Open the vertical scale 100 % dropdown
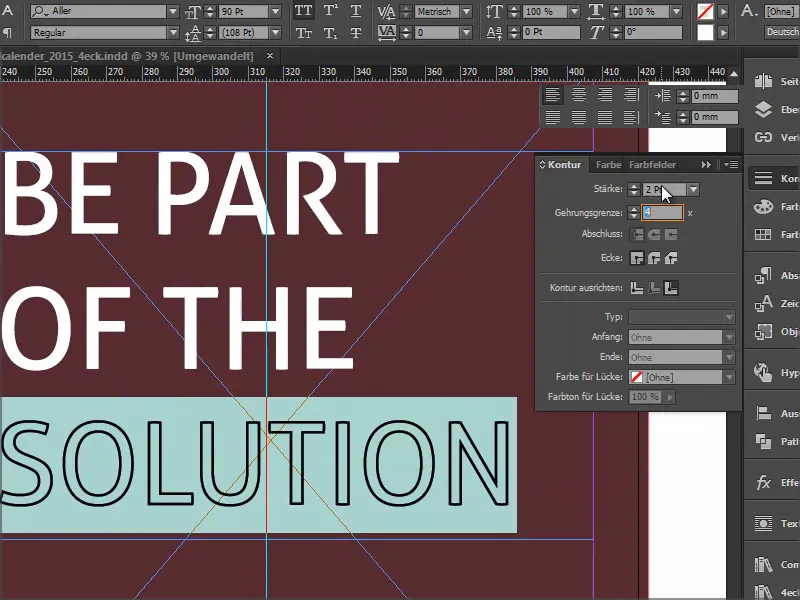Image resolution: width=800 pixels, height=600 pixels. click(574, 11)
